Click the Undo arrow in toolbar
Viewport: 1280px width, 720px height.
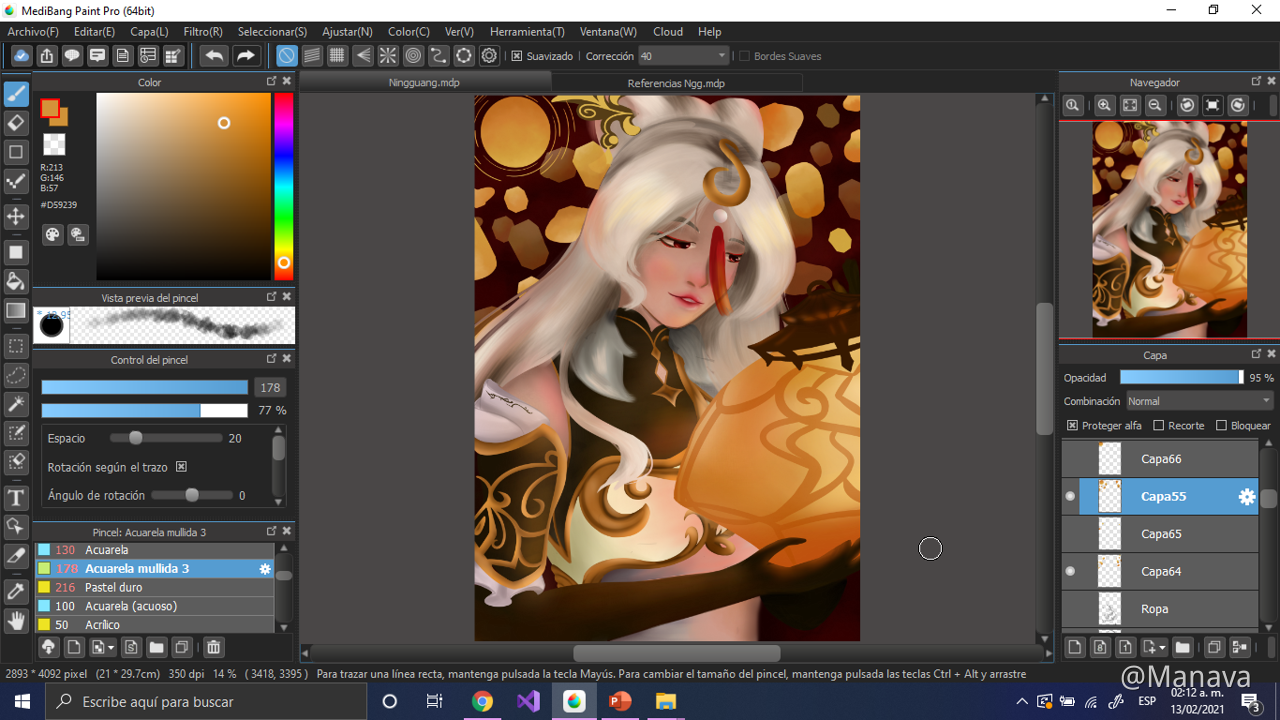coord(214,56)
